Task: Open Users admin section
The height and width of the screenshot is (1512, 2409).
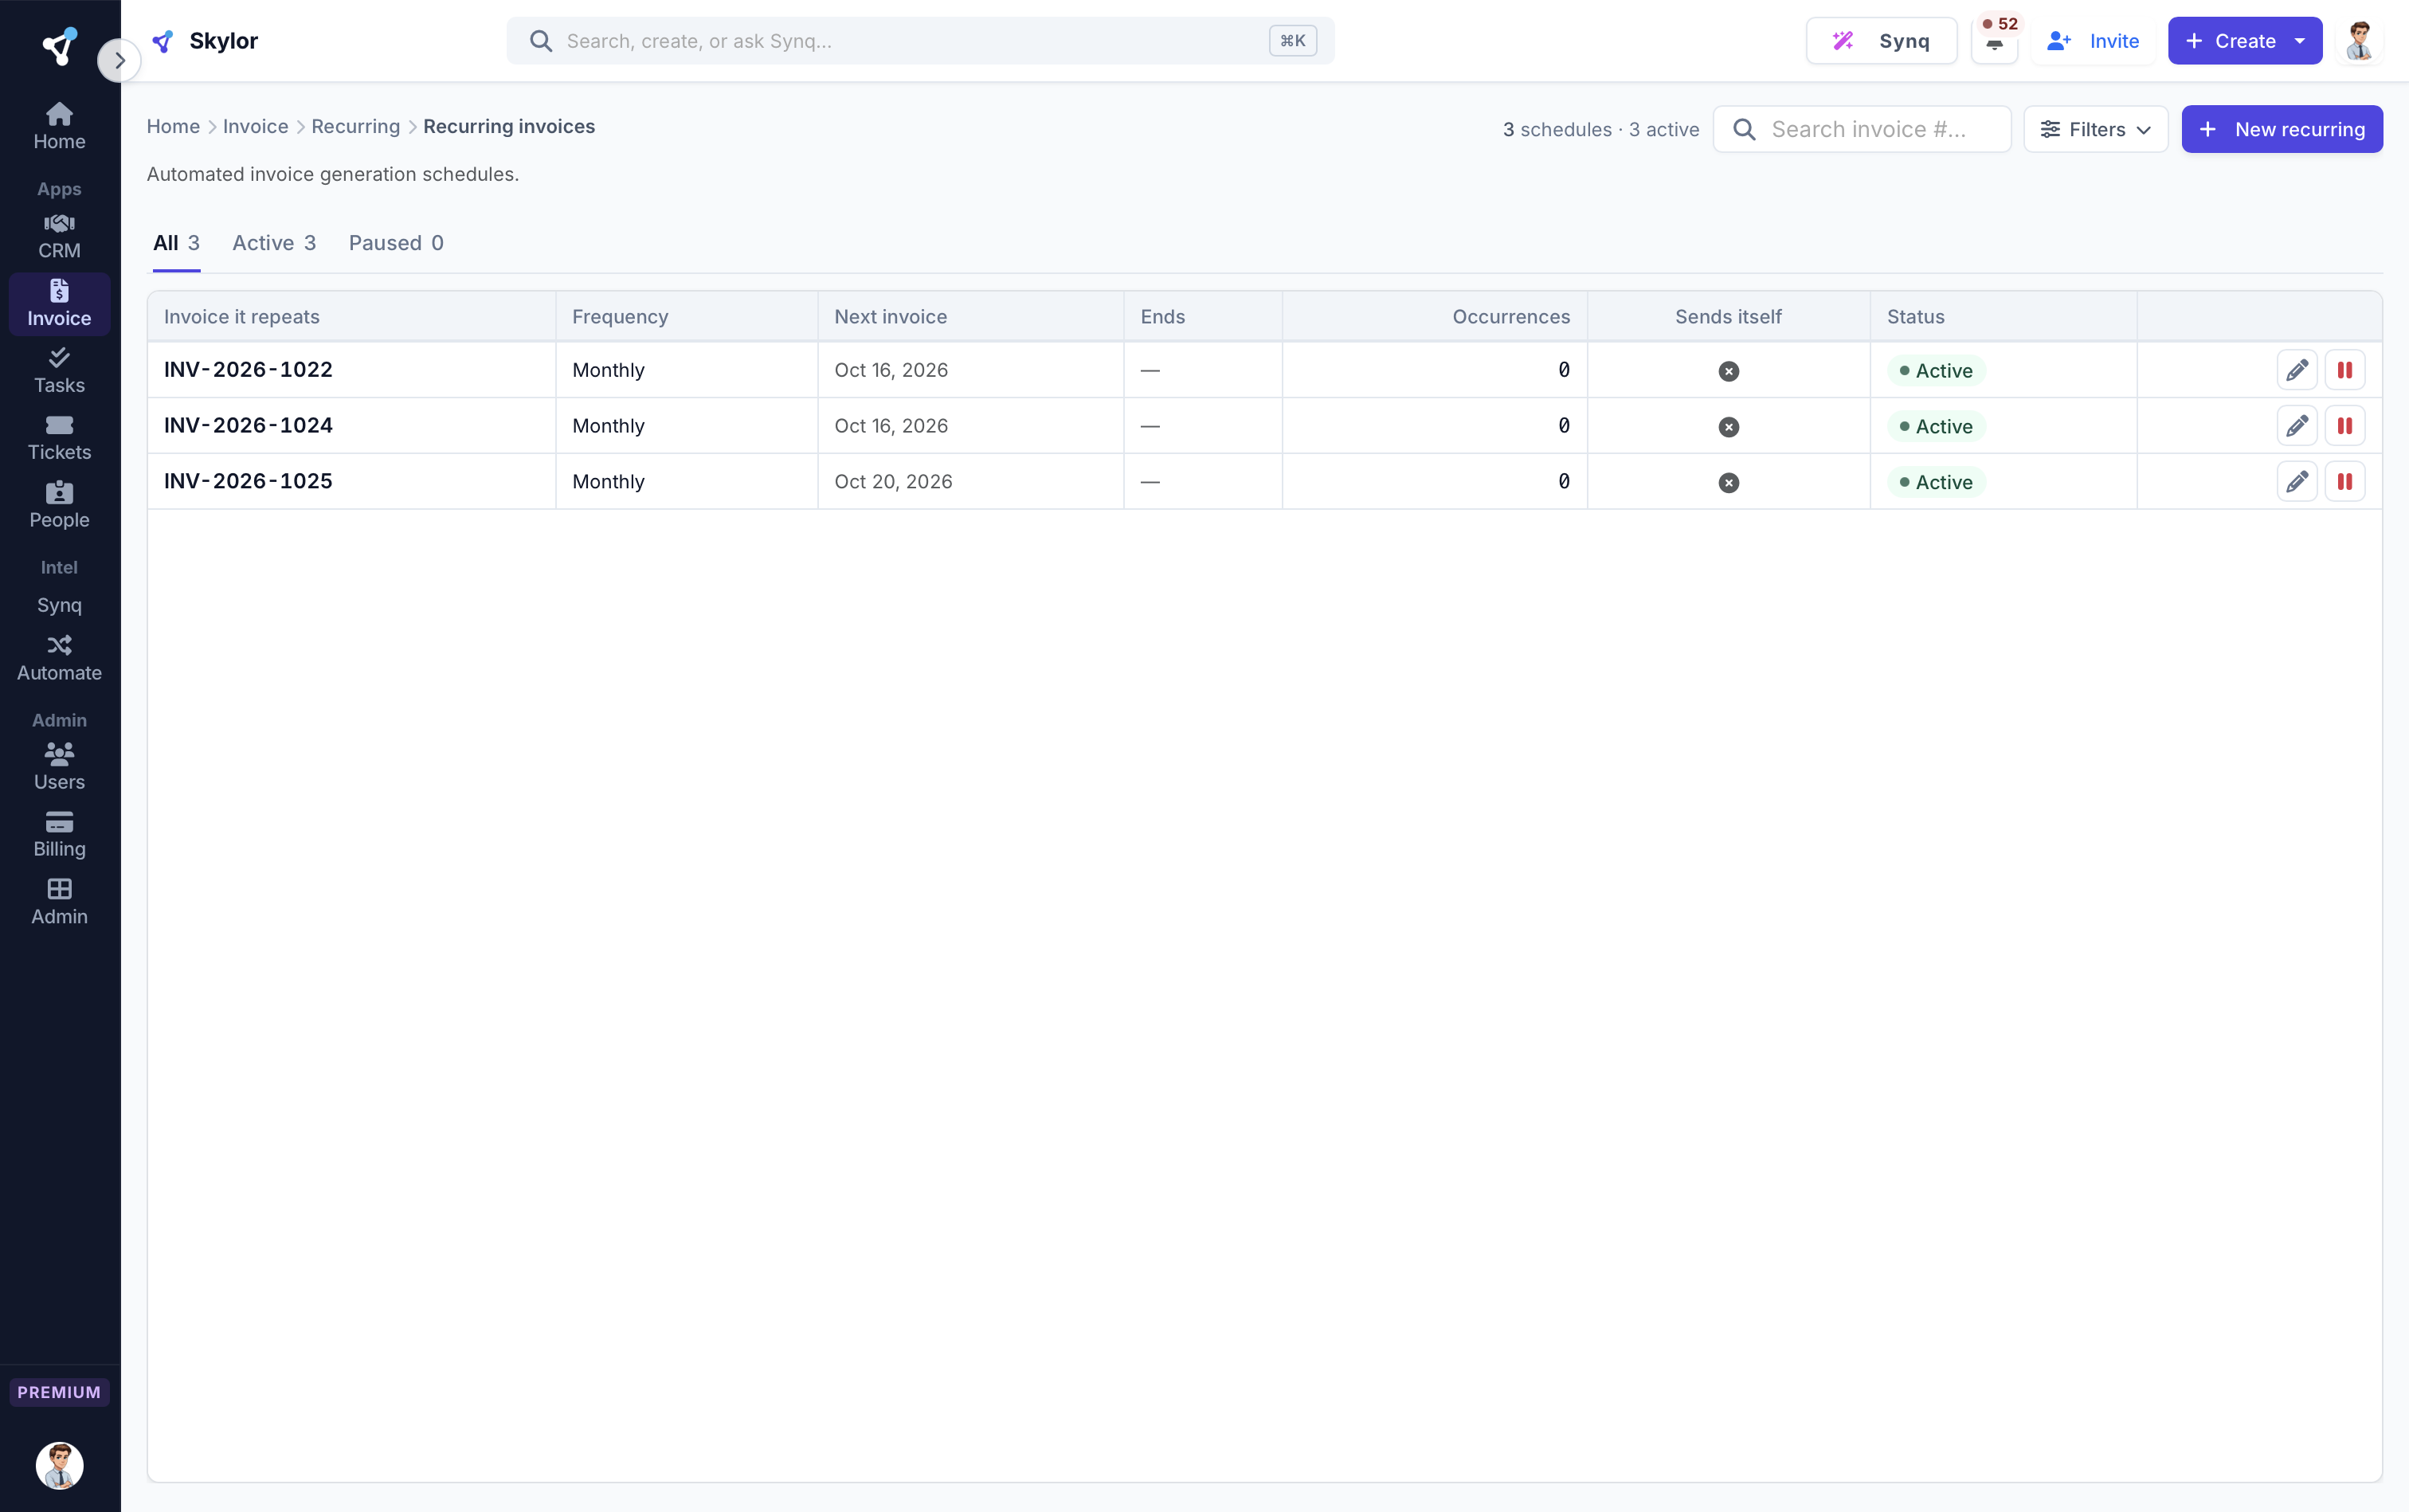Action: 59,768
